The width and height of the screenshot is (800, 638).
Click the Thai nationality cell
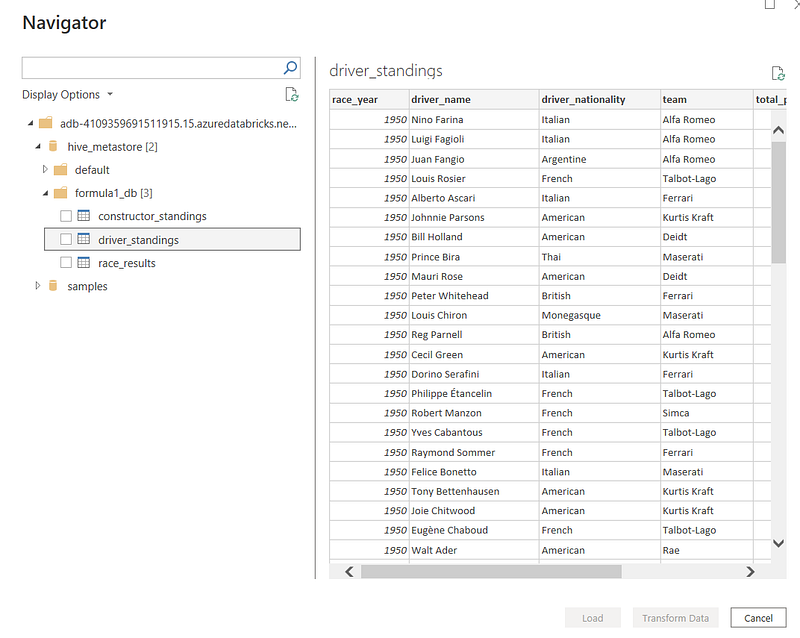(600, 257)
